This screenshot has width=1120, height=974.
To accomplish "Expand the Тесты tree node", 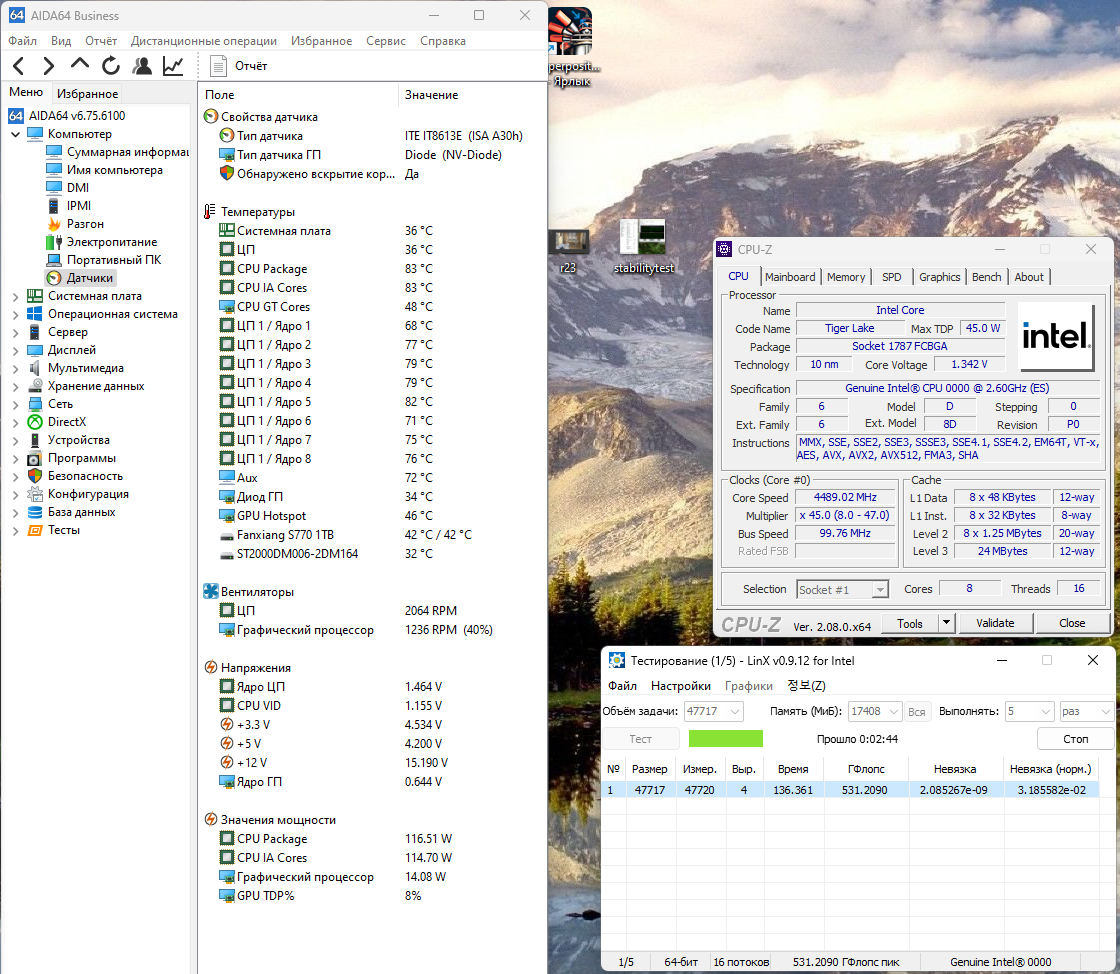I will coord(15,530).
